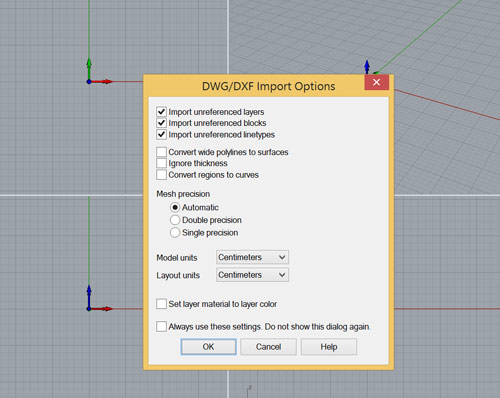Click the Help button
Viewport: 500px width, 398px height.
[x=329, y=347]
